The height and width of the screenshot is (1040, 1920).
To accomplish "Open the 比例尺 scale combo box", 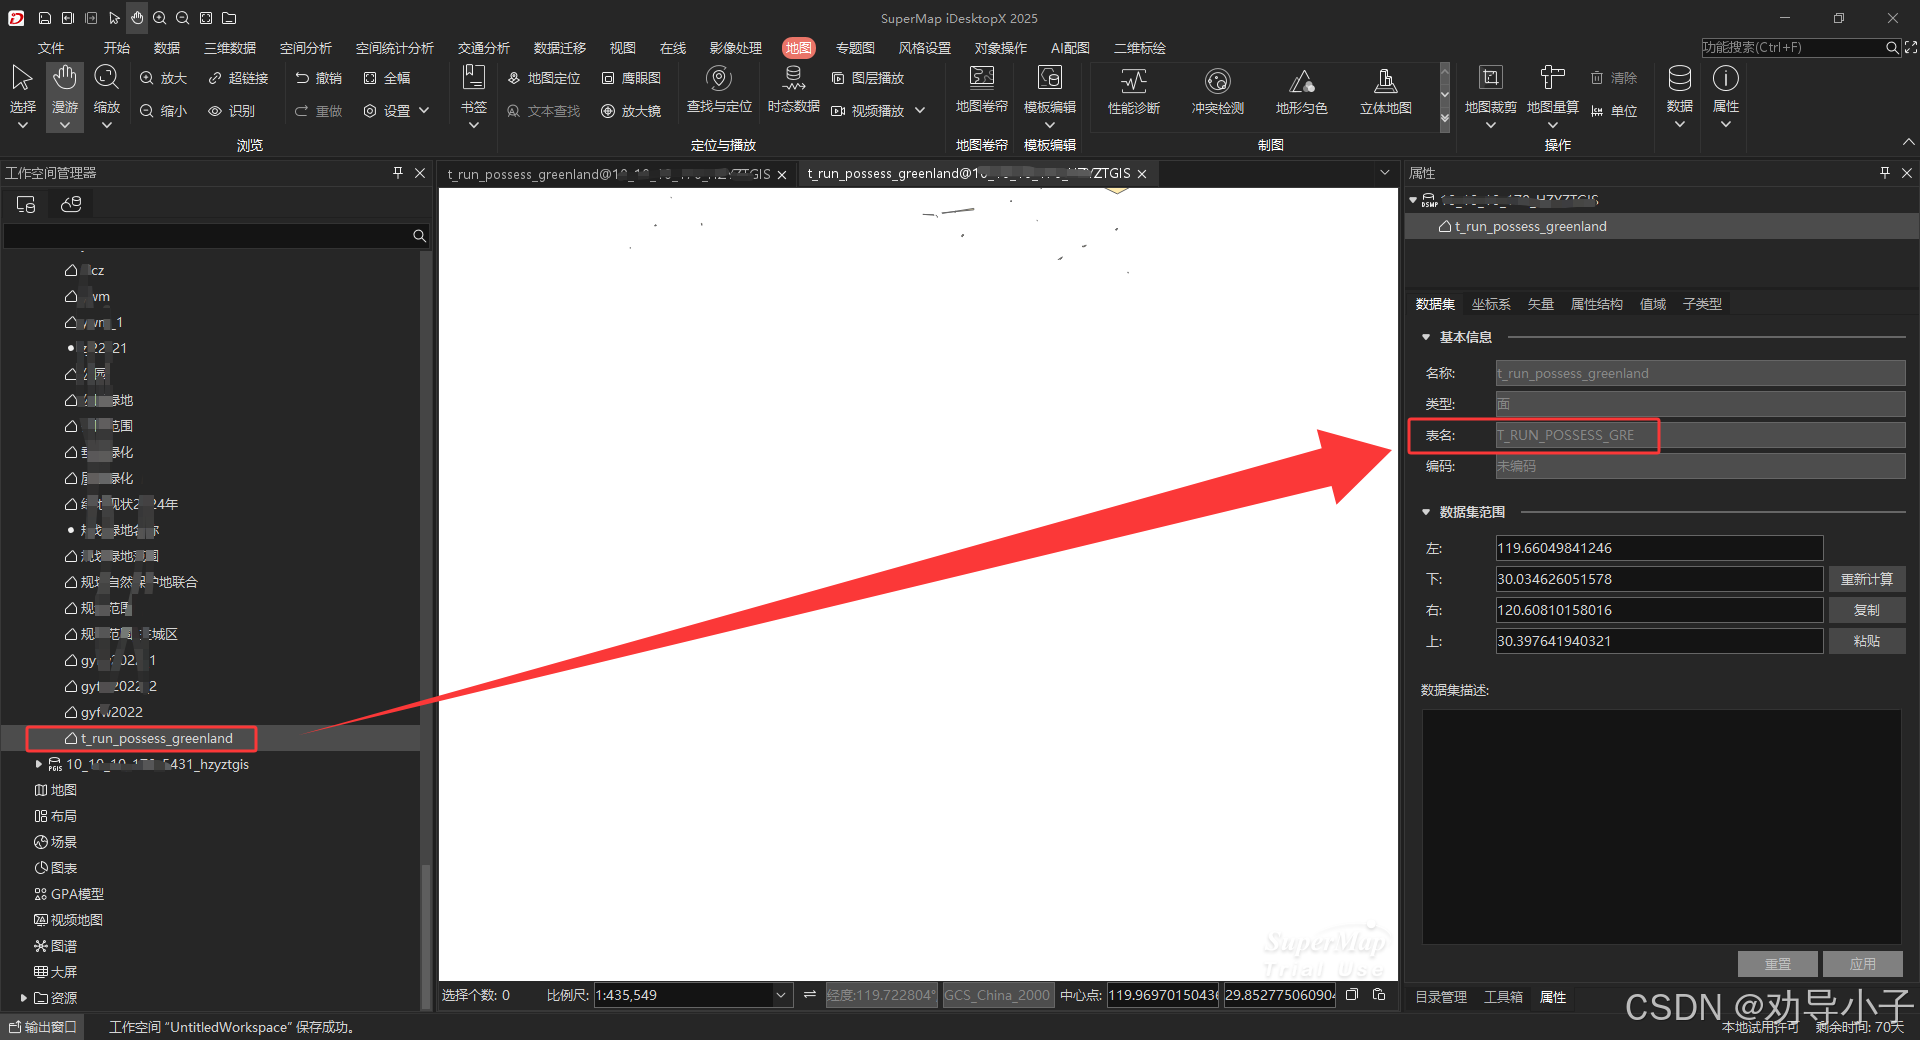I will 692,995.
